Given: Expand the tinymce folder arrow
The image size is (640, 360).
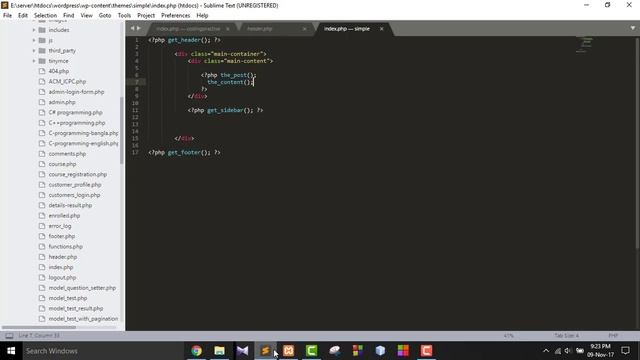Looking at the screenshot, I should point(34,61).
